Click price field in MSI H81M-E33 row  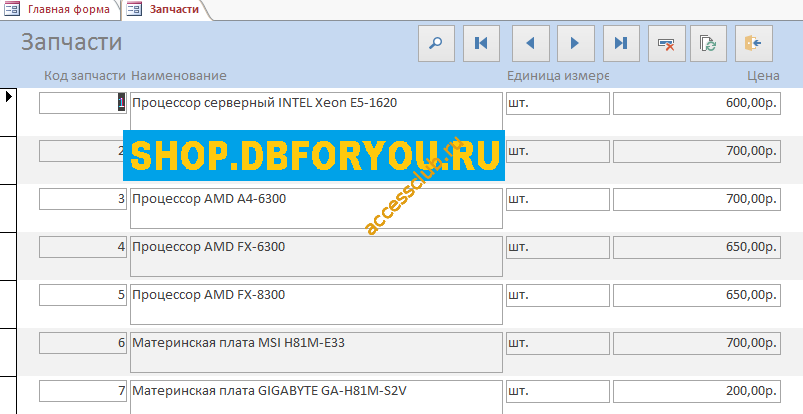click(x=697, y=343)
